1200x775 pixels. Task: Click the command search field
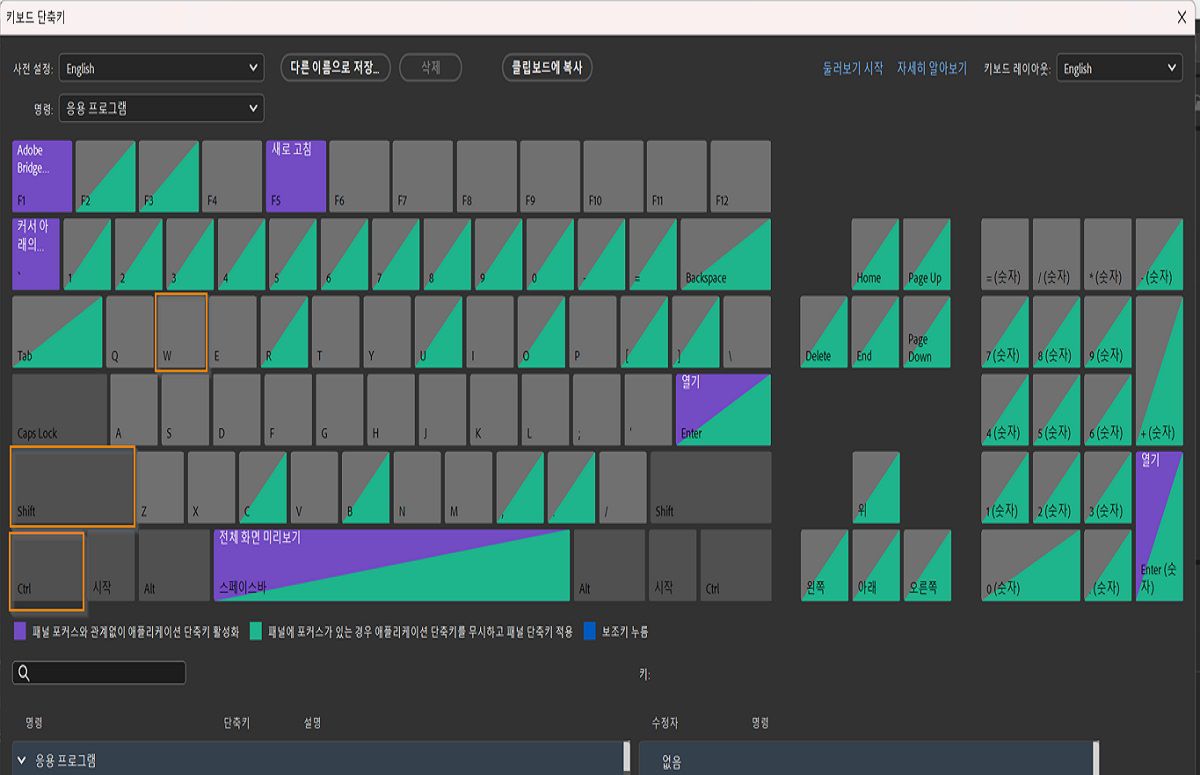click(99, 673)
